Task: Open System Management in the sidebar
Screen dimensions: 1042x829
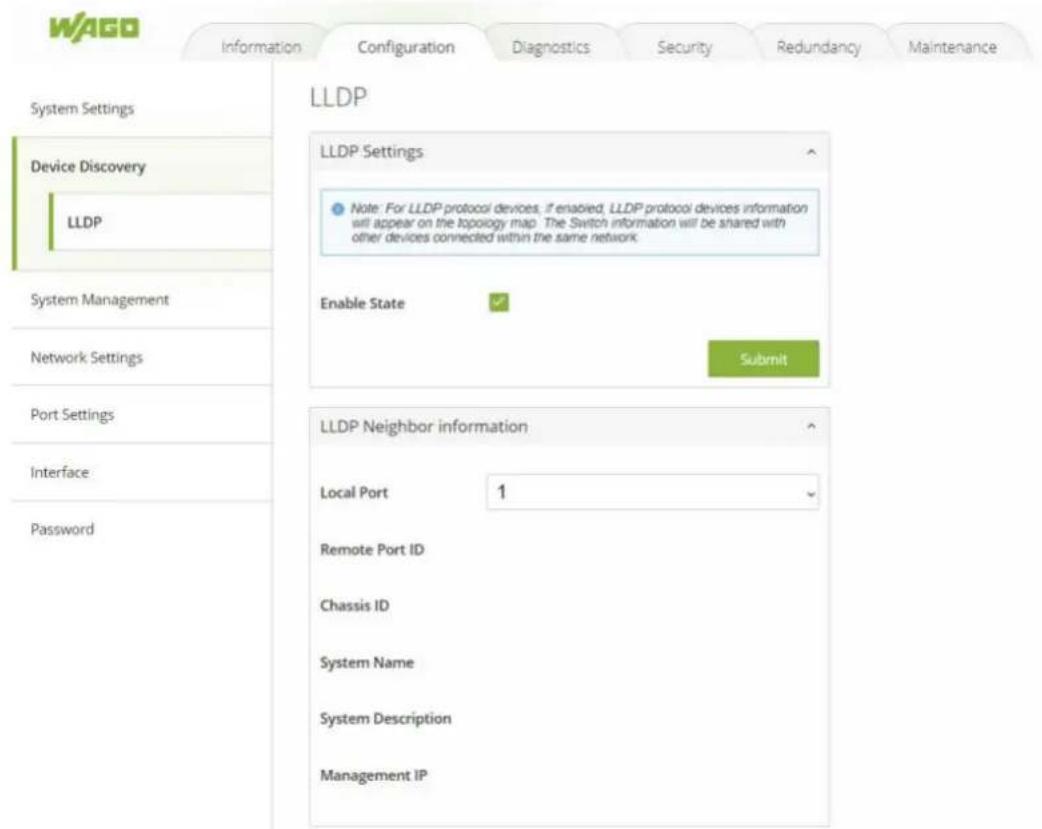Action: 142,300
